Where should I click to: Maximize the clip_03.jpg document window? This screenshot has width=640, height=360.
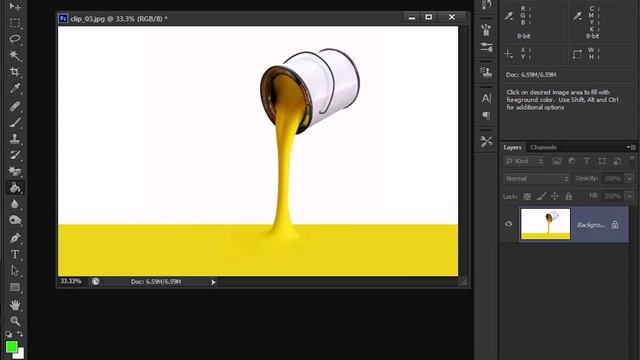click(x=429, y=17)
